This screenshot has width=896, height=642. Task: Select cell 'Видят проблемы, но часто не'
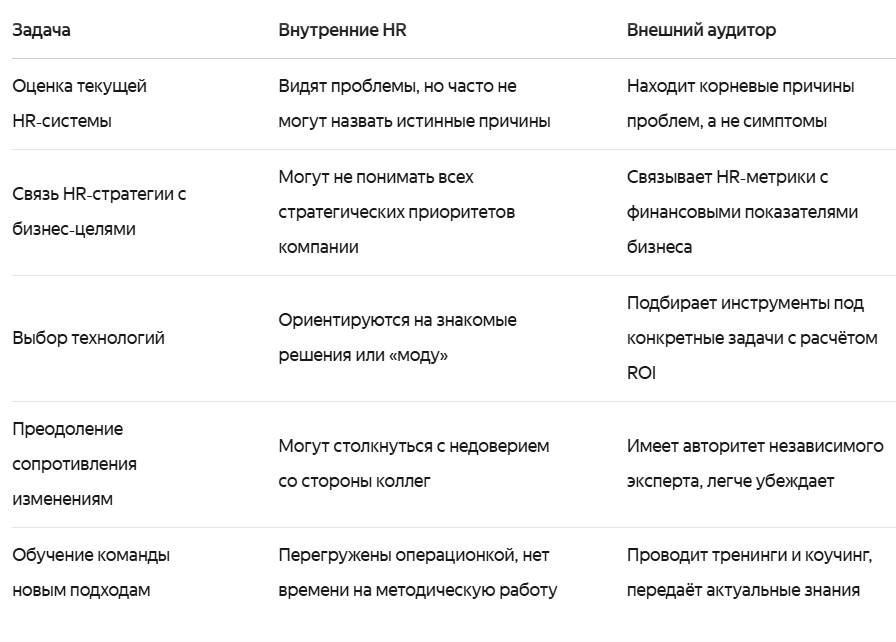pyautogui.click(x=414, y=103)
